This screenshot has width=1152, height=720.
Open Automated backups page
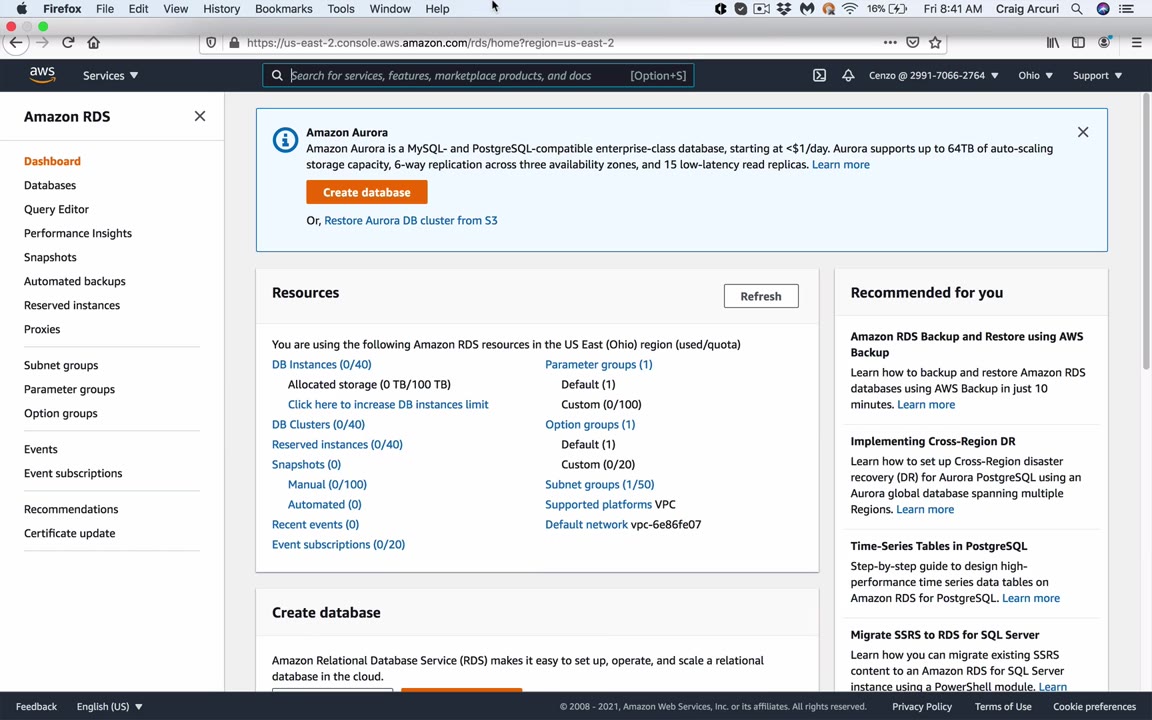coord(74,281)
